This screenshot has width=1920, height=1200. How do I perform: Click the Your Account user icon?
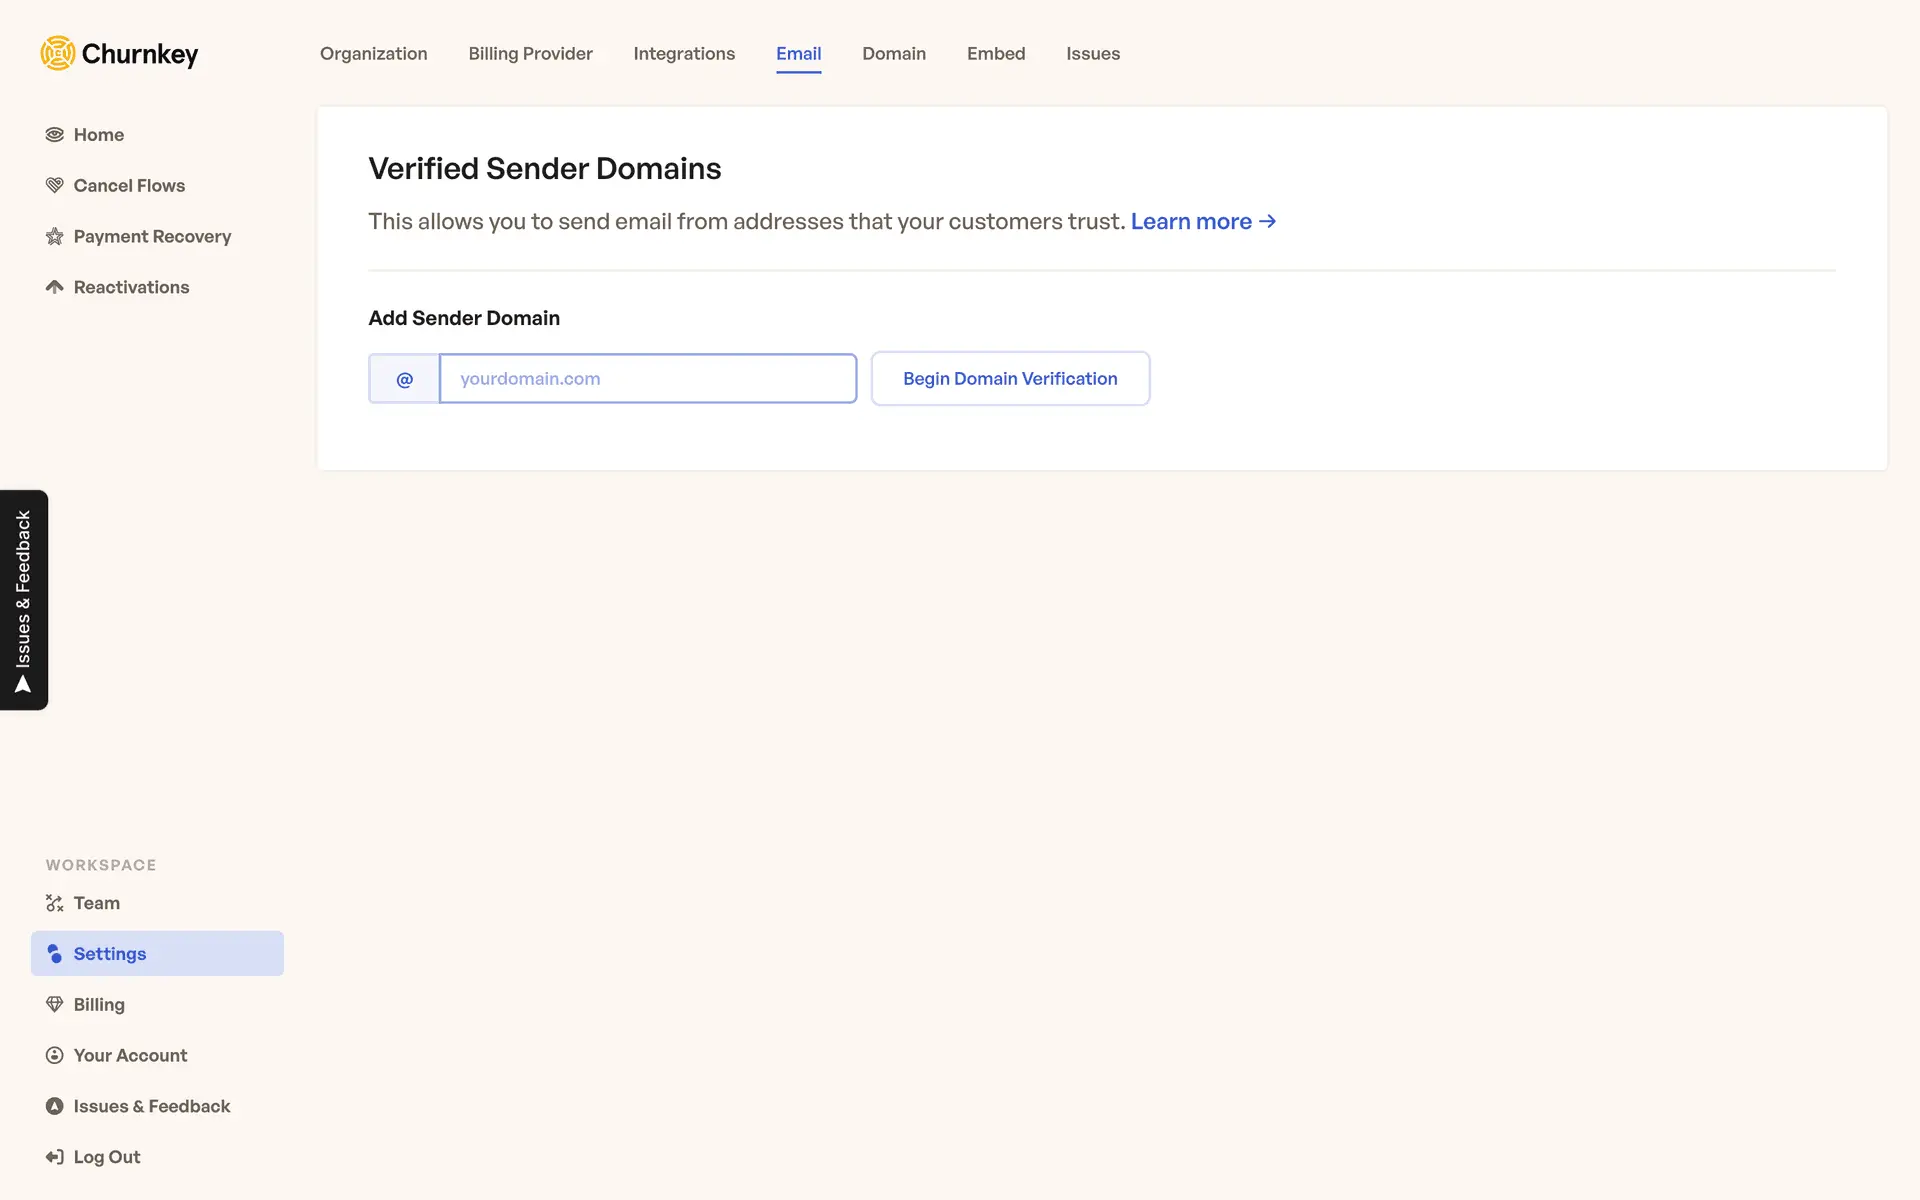click(54, 1055)
